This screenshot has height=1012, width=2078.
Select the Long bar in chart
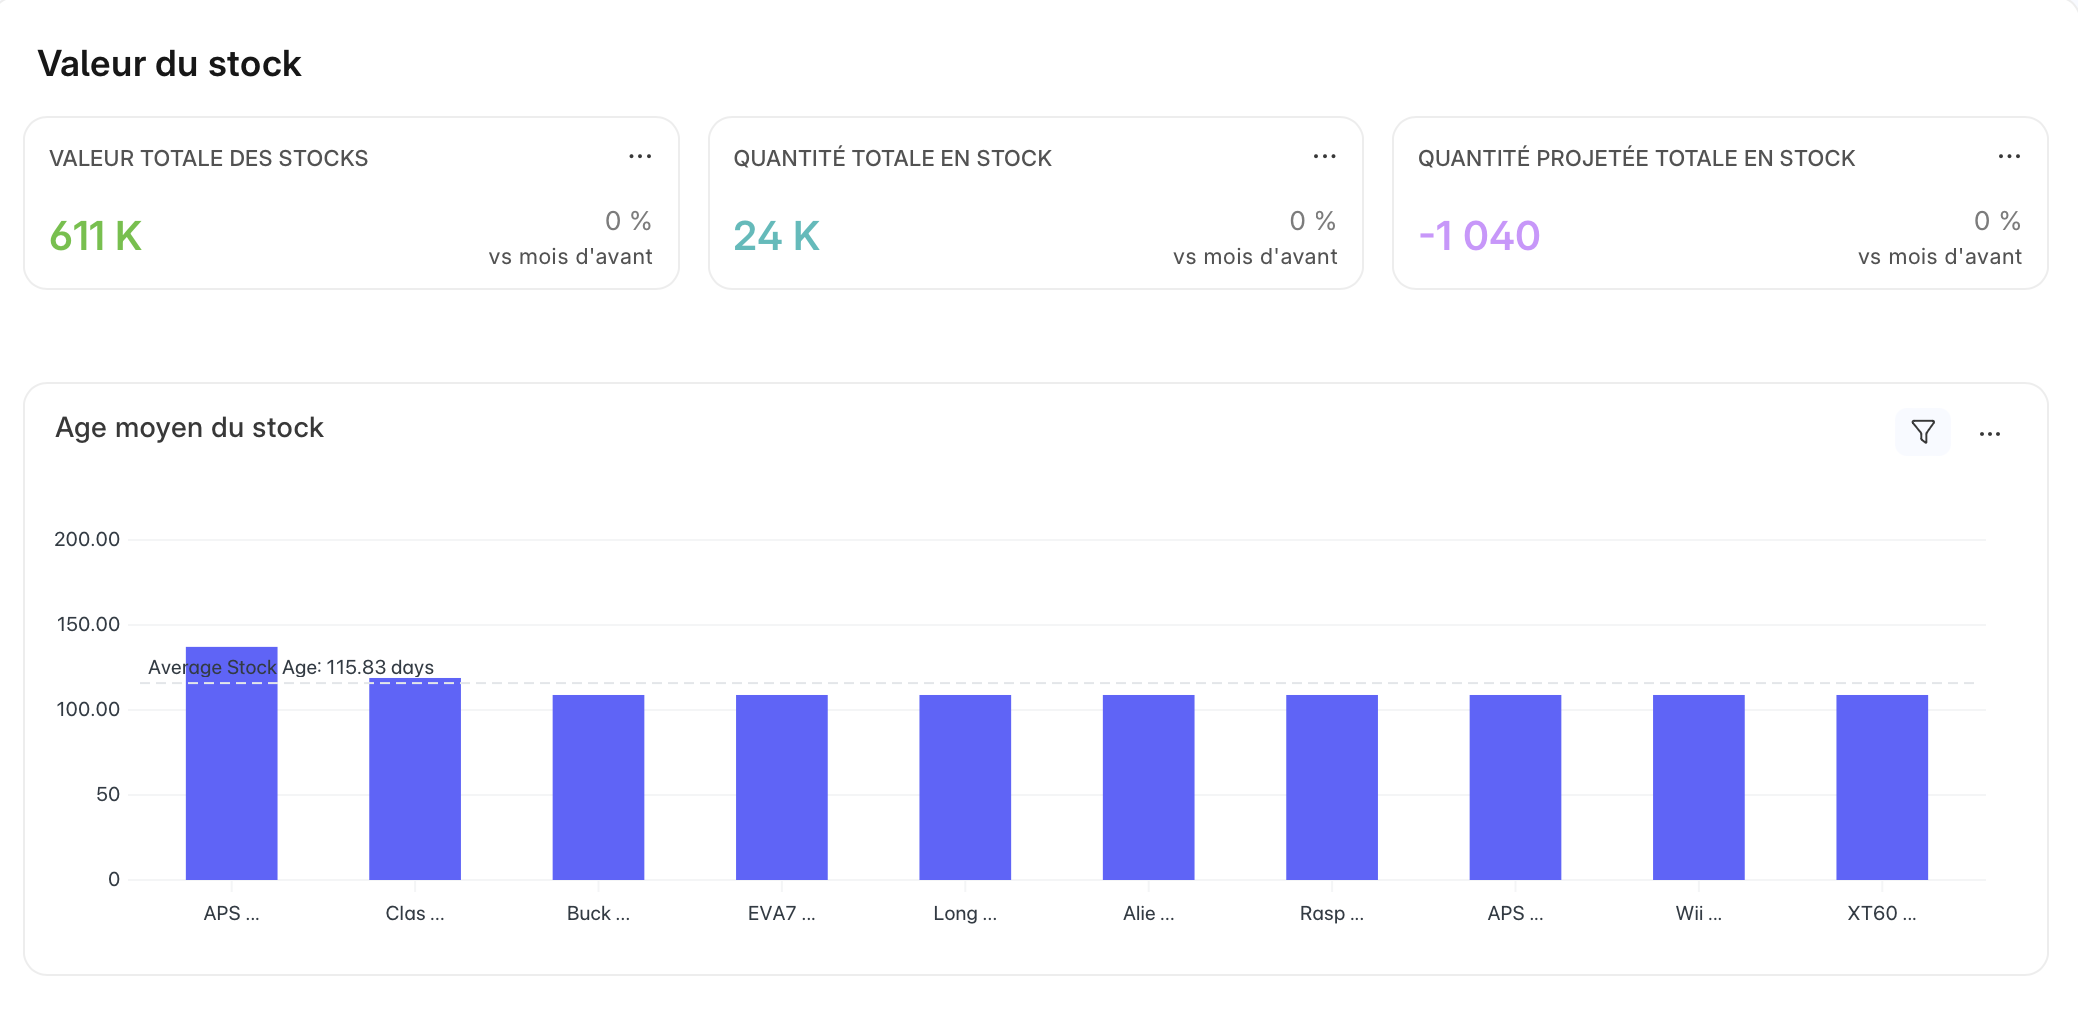point(965,787)
